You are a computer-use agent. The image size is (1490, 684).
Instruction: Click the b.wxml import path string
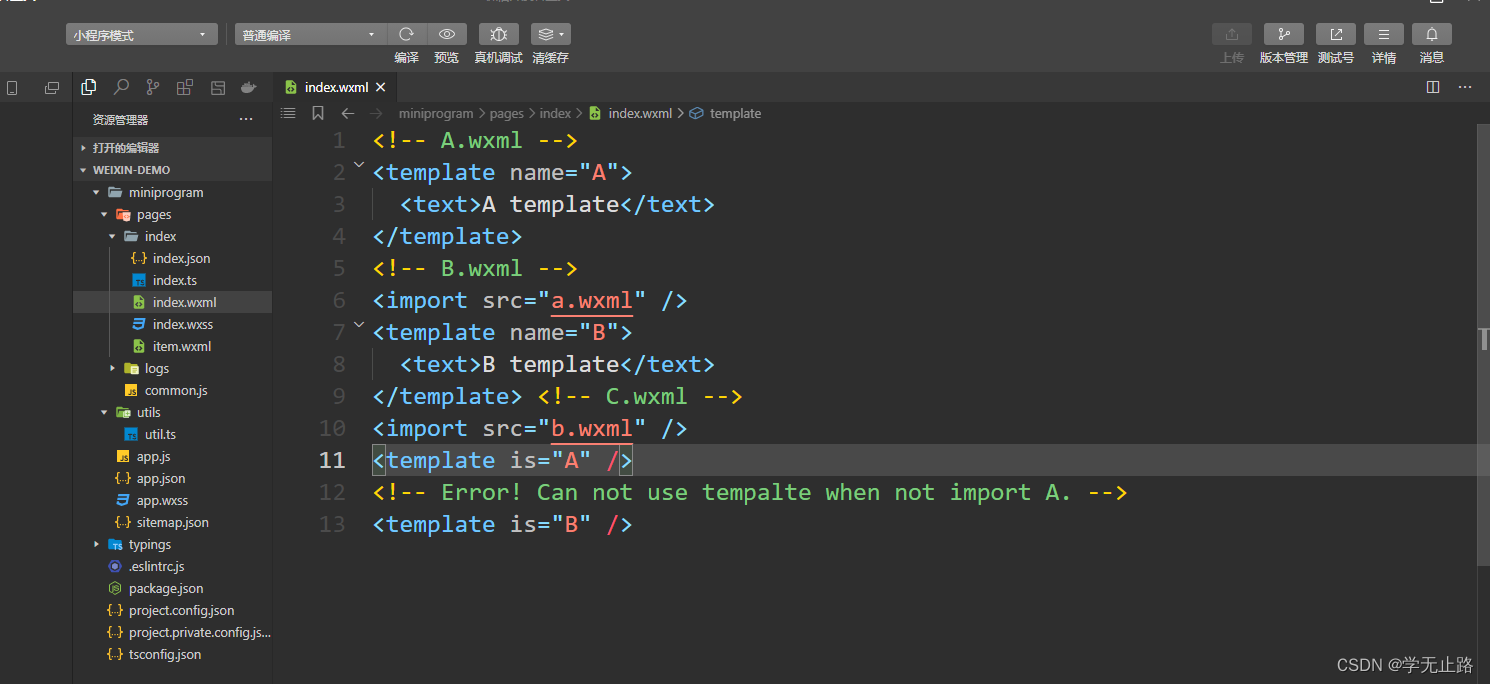pyautogui.click(x=592, y=428)
